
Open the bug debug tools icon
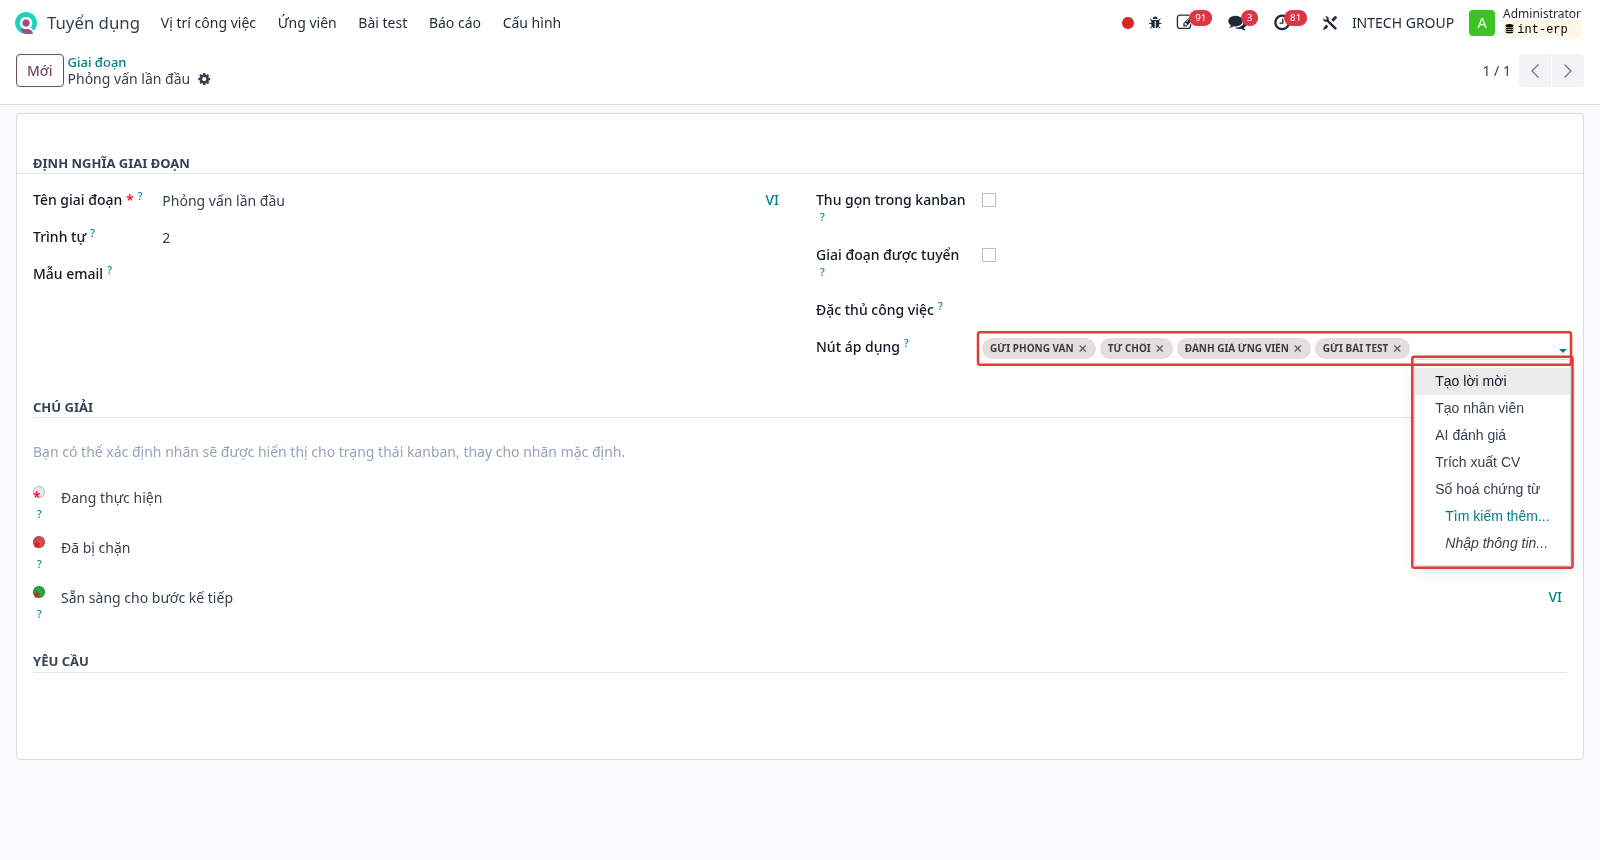1155,23
